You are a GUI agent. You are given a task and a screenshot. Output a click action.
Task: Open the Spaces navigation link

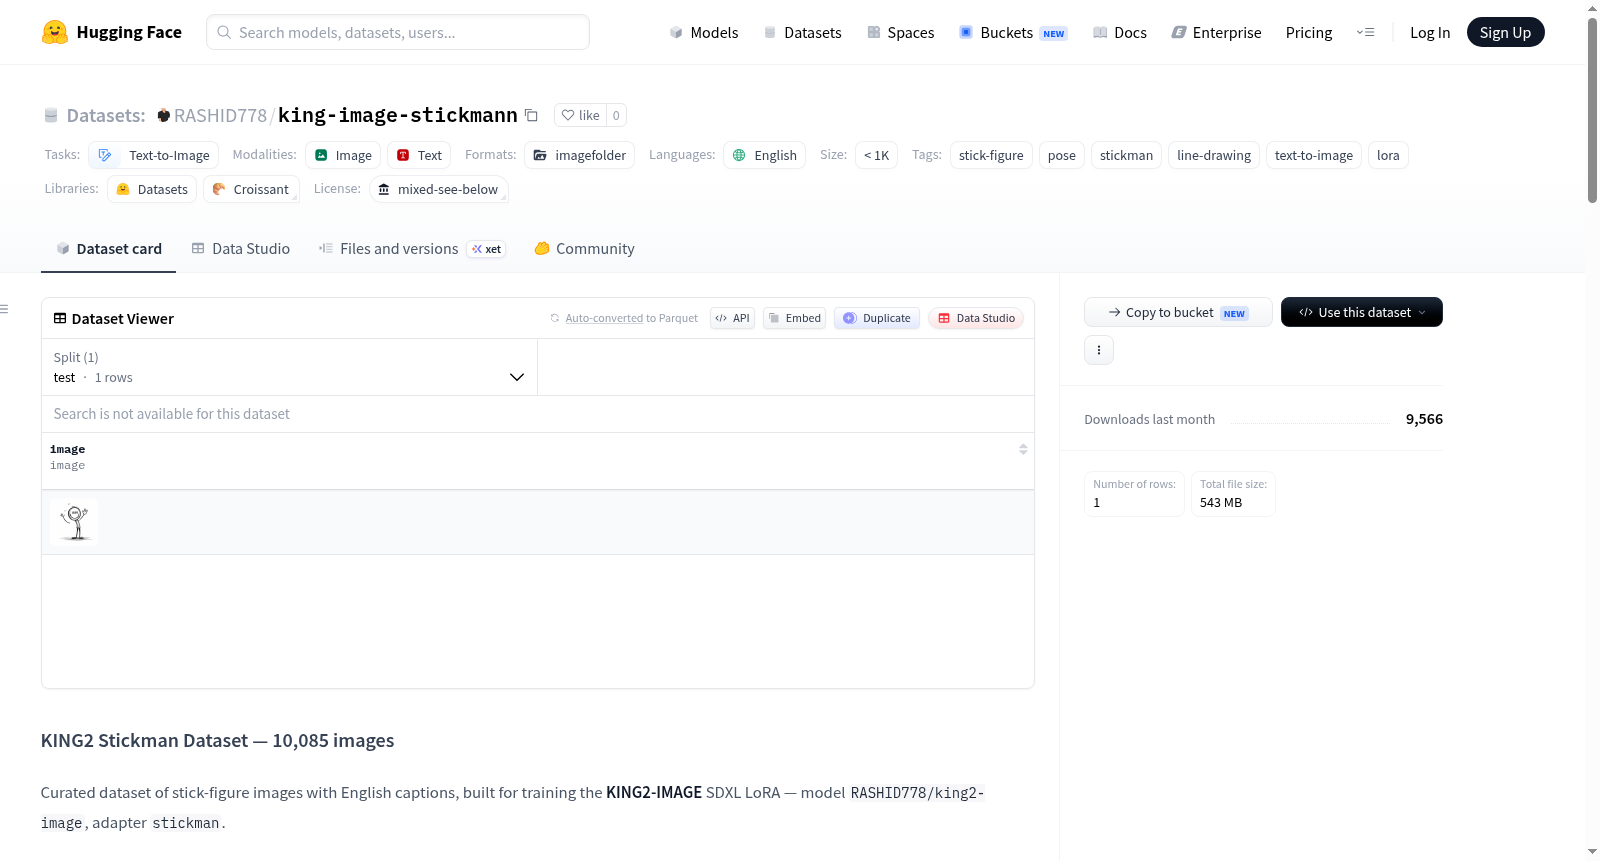point(900,32)
